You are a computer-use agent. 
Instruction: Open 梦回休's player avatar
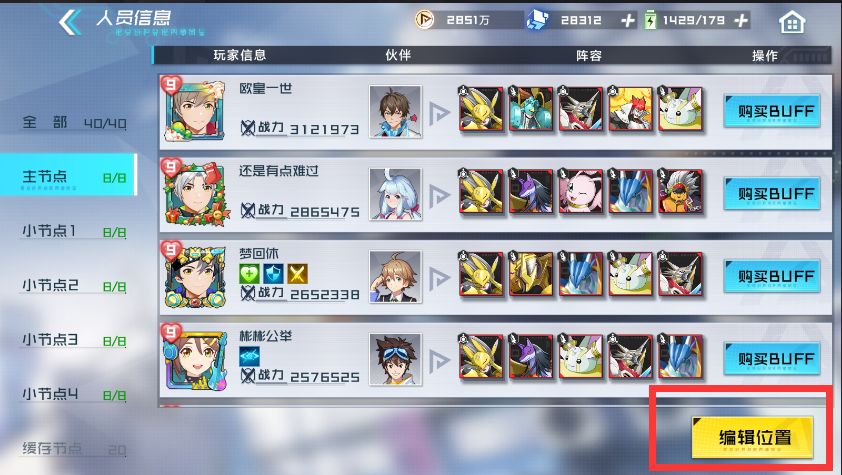[x=194, y=276]
